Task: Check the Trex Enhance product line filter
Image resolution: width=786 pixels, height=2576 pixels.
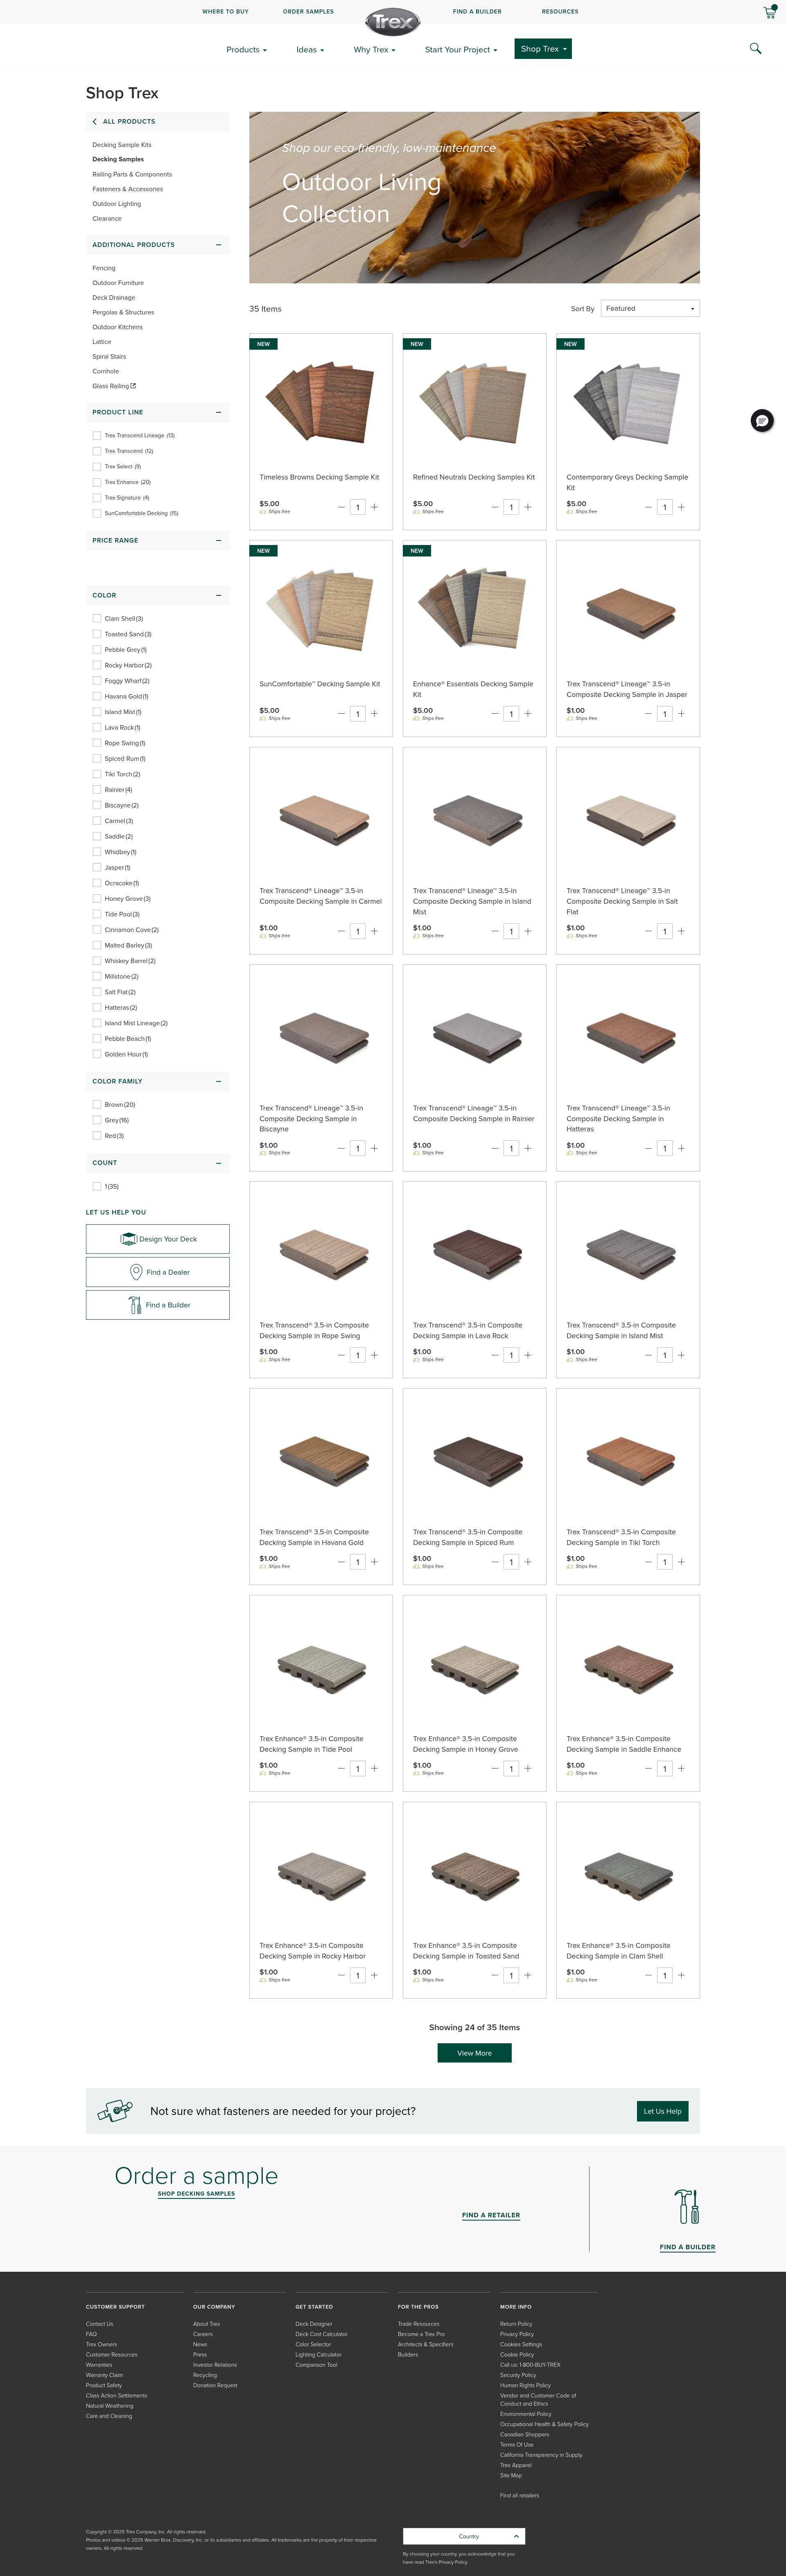Action: pos(97,482)
